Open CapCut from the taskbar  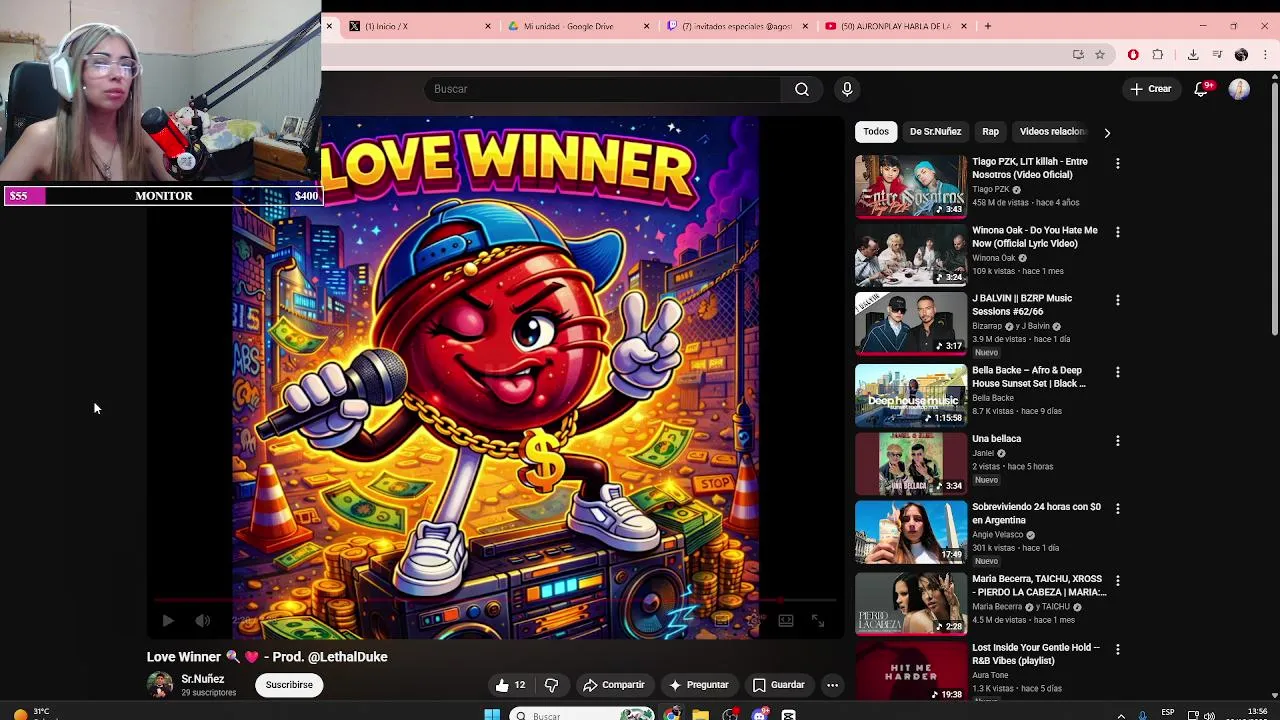[789, 714]
